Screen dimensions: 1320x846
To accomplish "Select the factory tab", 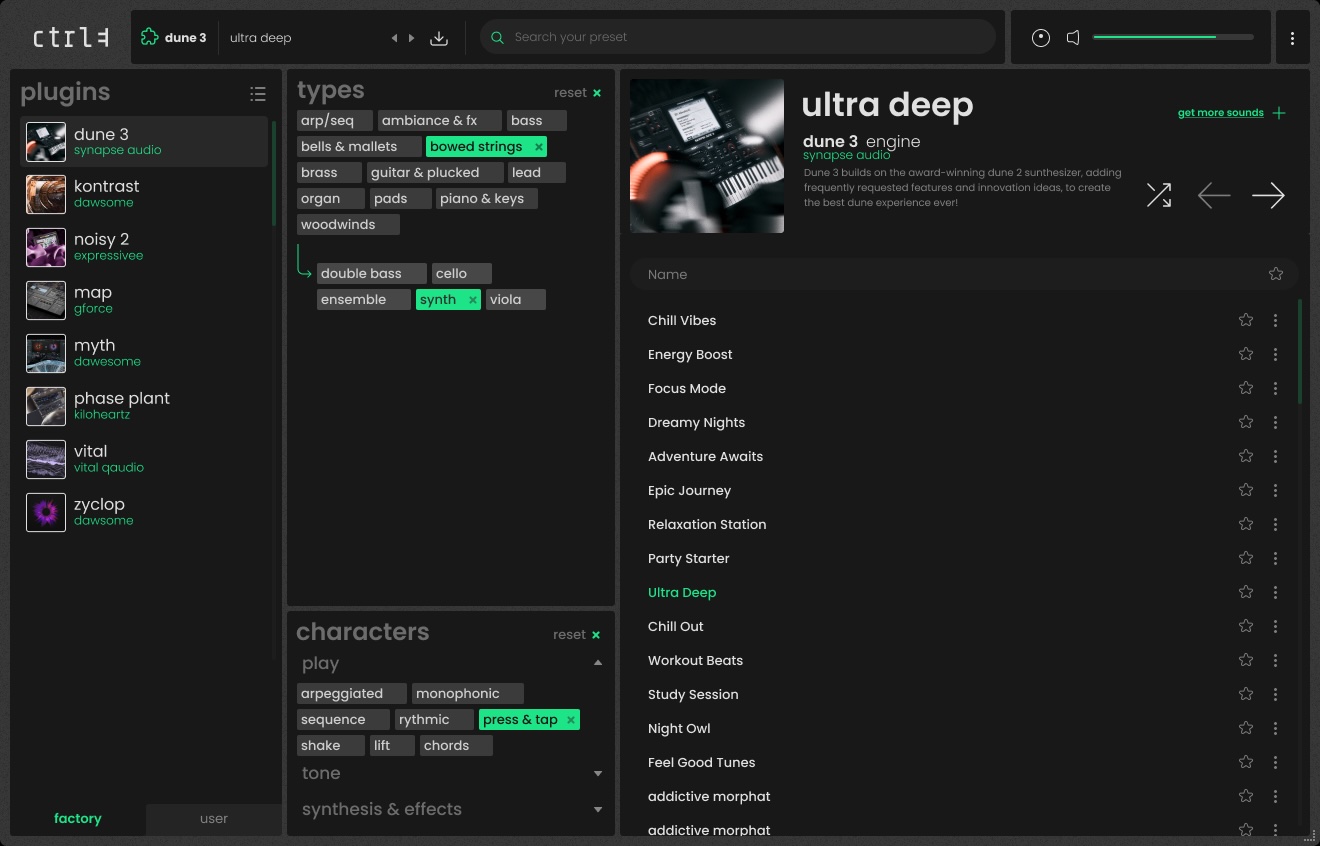I will coord(78,818).
